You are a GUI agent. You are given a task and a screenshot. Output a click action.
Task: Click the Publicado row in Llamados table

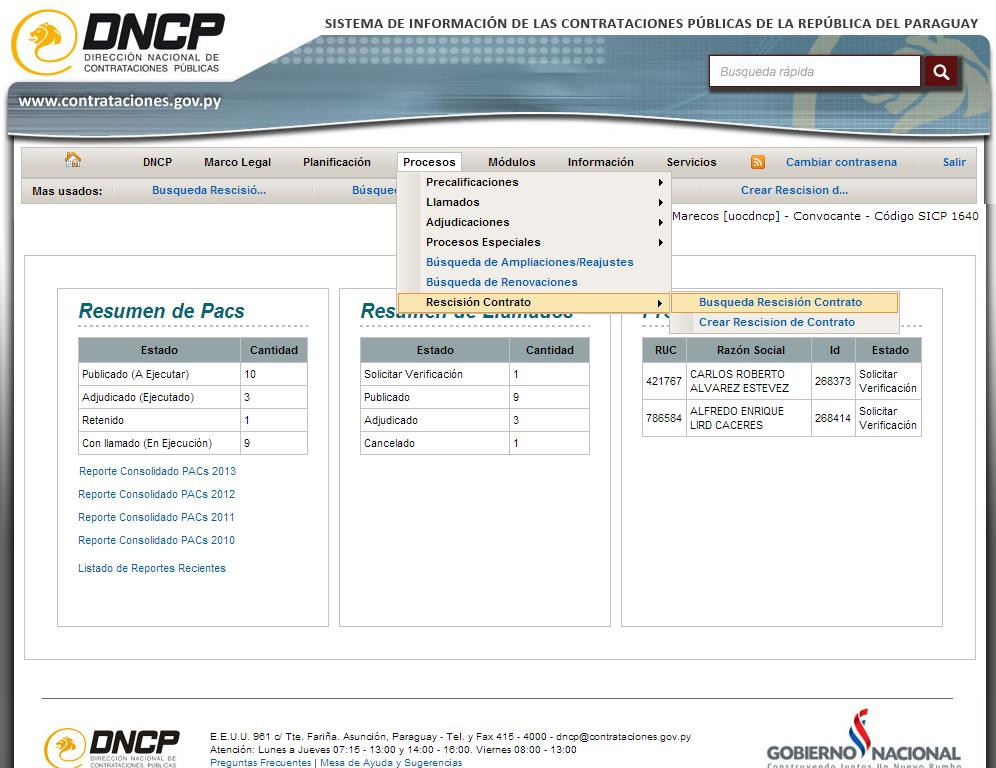tap(474, 397)
